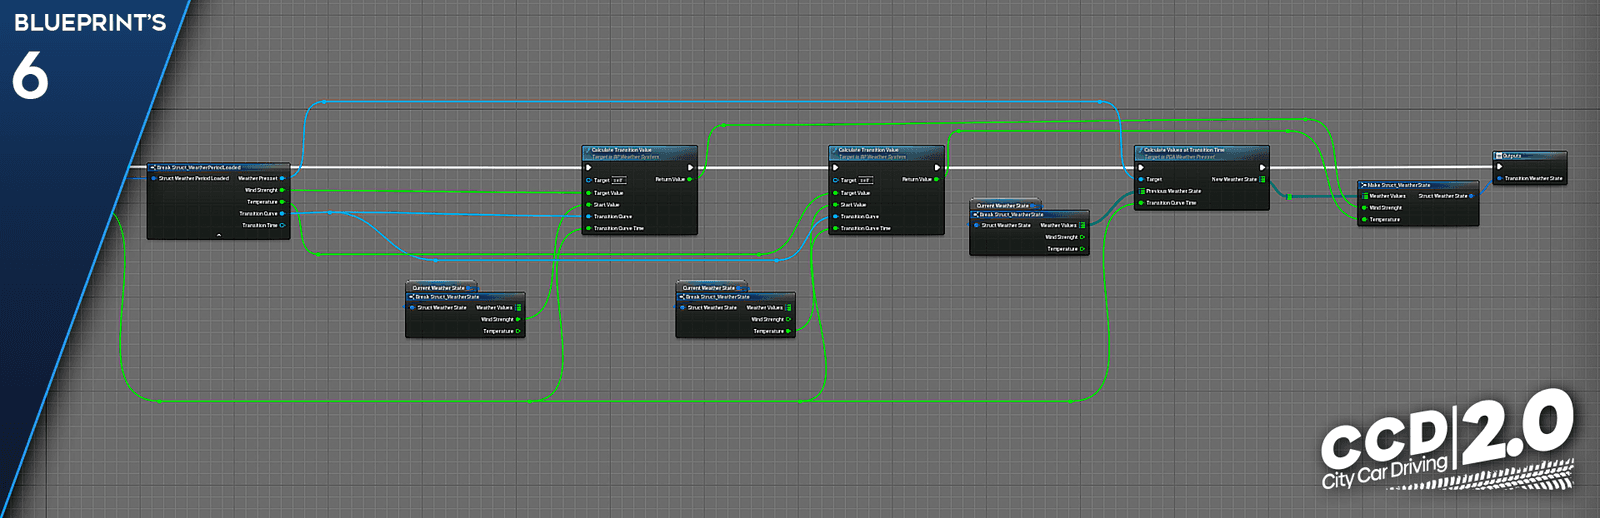Click the Struct Weather State output pin on Make Struct
This screenshot has height=518, width=1600.
pos(1472,196)
